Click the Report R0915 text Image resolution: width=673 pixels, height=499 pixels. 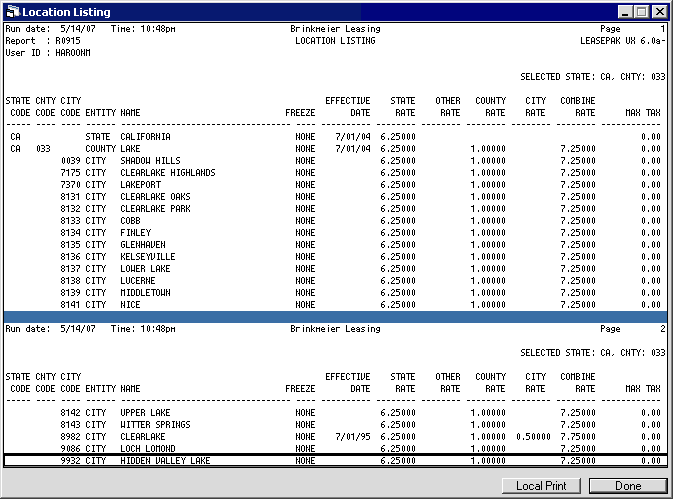pyautogui.click(x=43, y=41)
